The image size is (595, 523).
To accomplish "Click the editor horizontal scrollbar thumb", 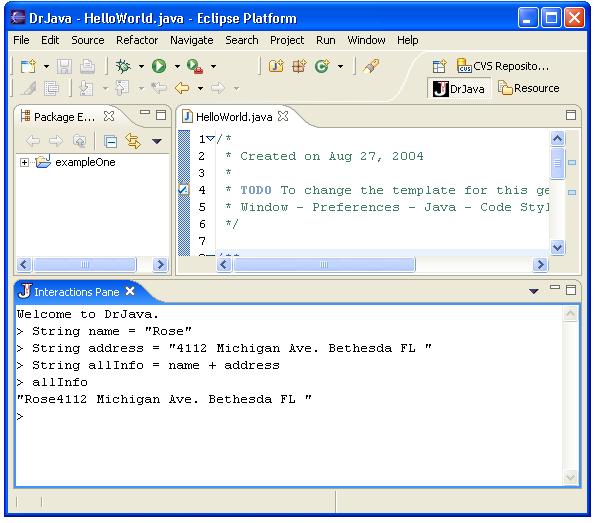I will point(324,265).
